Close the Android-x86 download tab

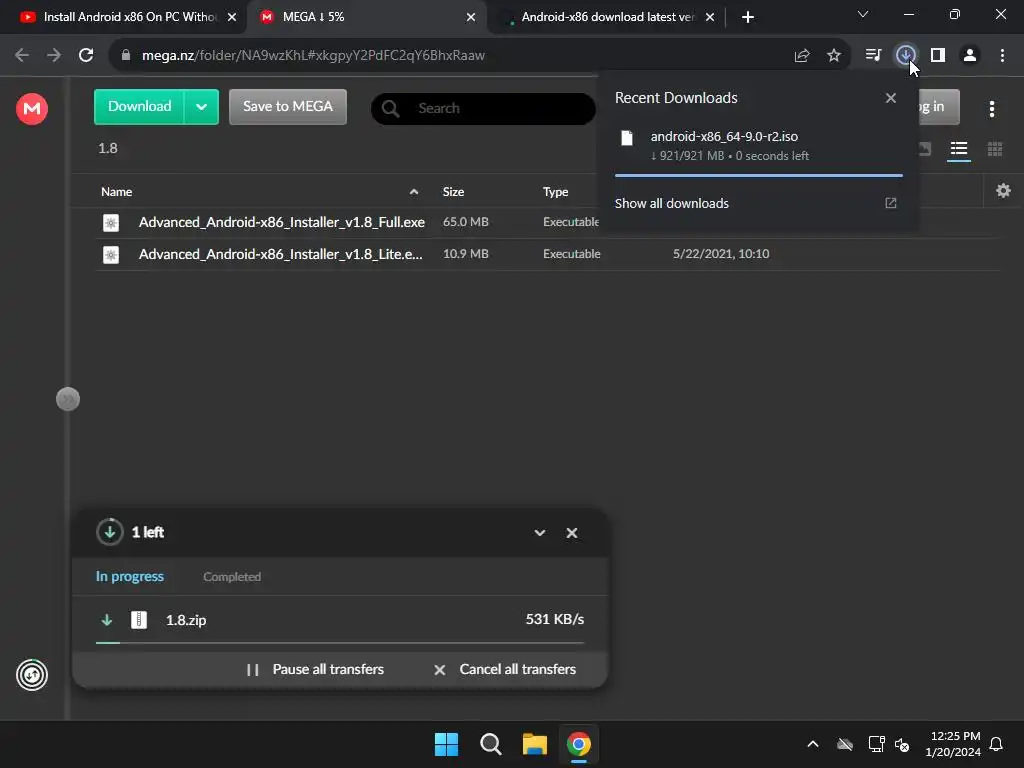(709, 17)
